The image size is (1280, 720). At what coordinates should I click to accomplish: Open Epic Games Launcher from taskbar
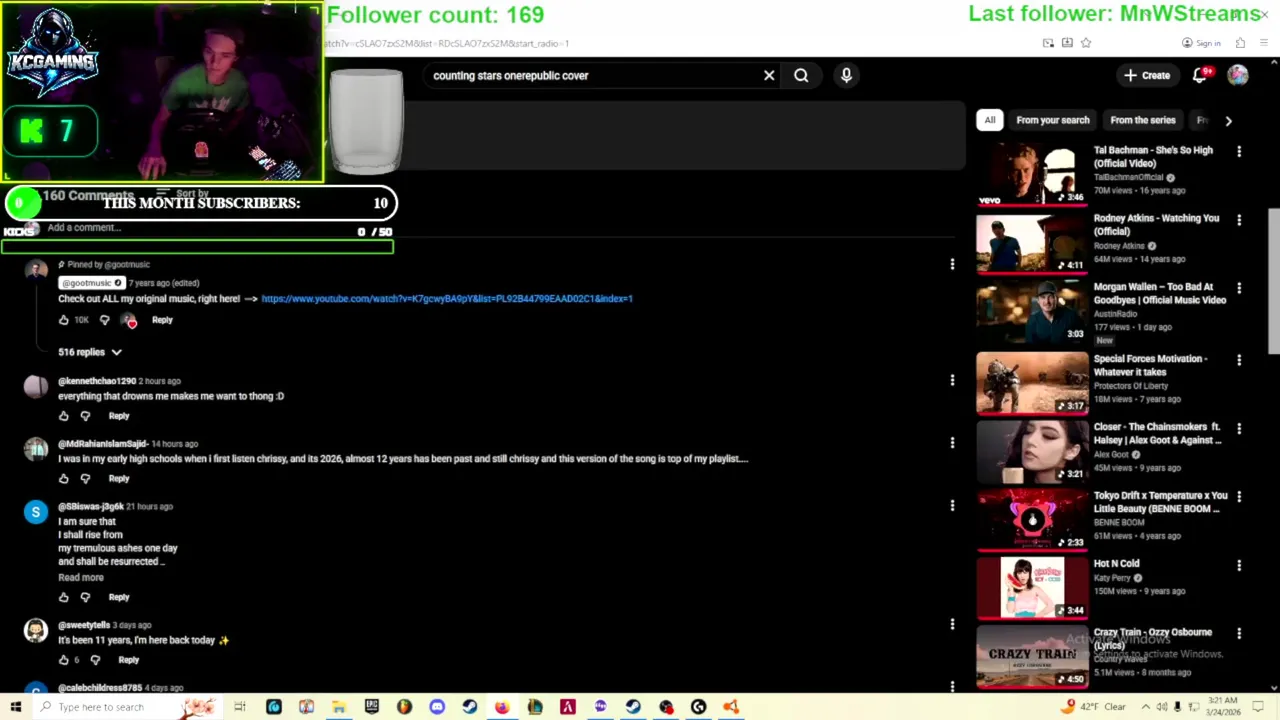click(x=371, y=707)
